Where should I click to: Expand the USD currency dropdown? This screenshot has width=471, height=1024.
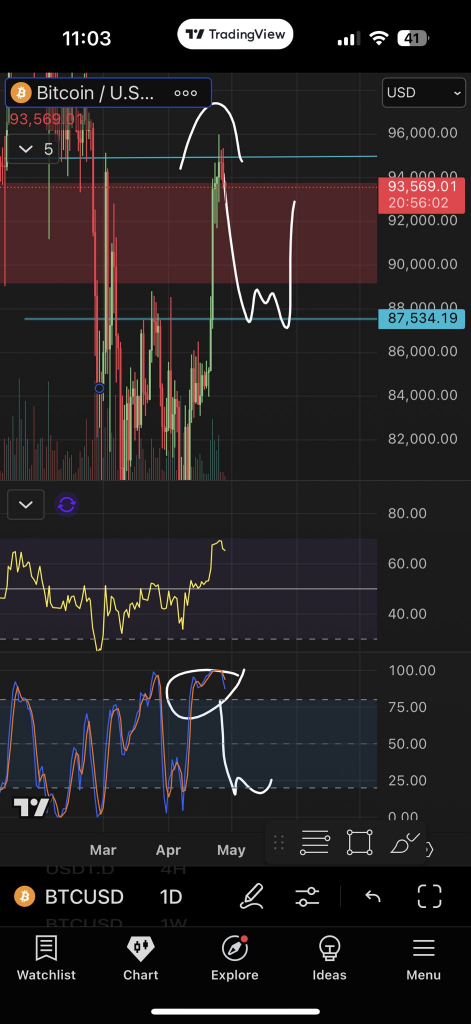[424, 93]
